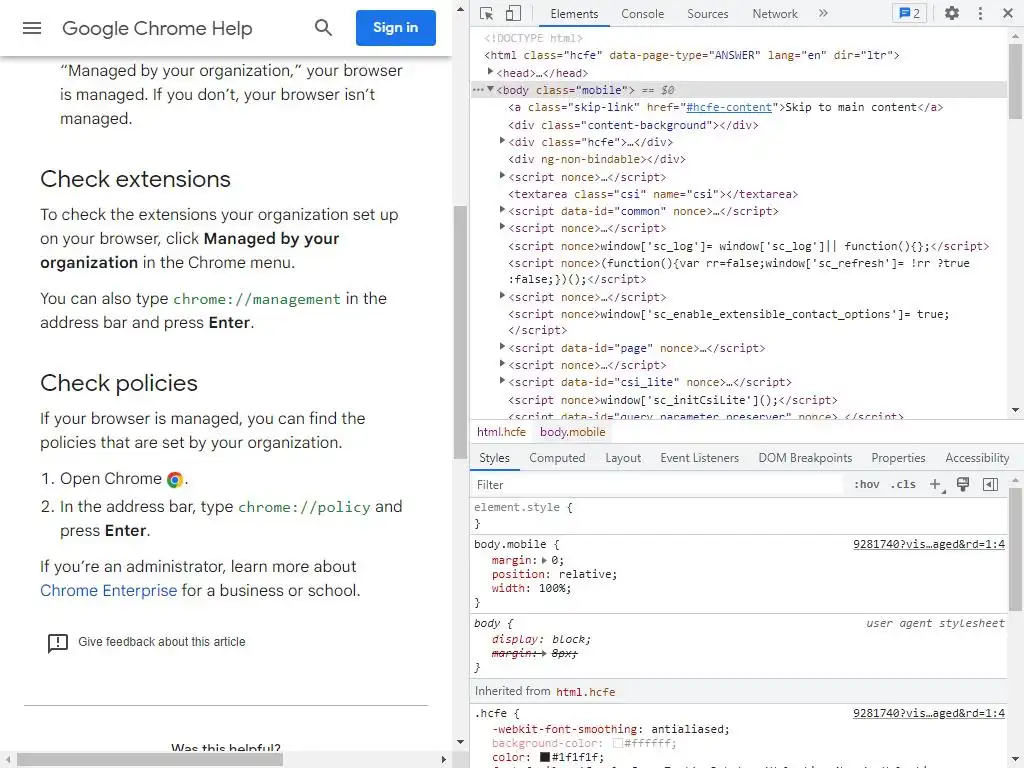Screen dimensions: 1024x768
Task: Open the Chrome Enterprise link
Action: pos(108,590)
